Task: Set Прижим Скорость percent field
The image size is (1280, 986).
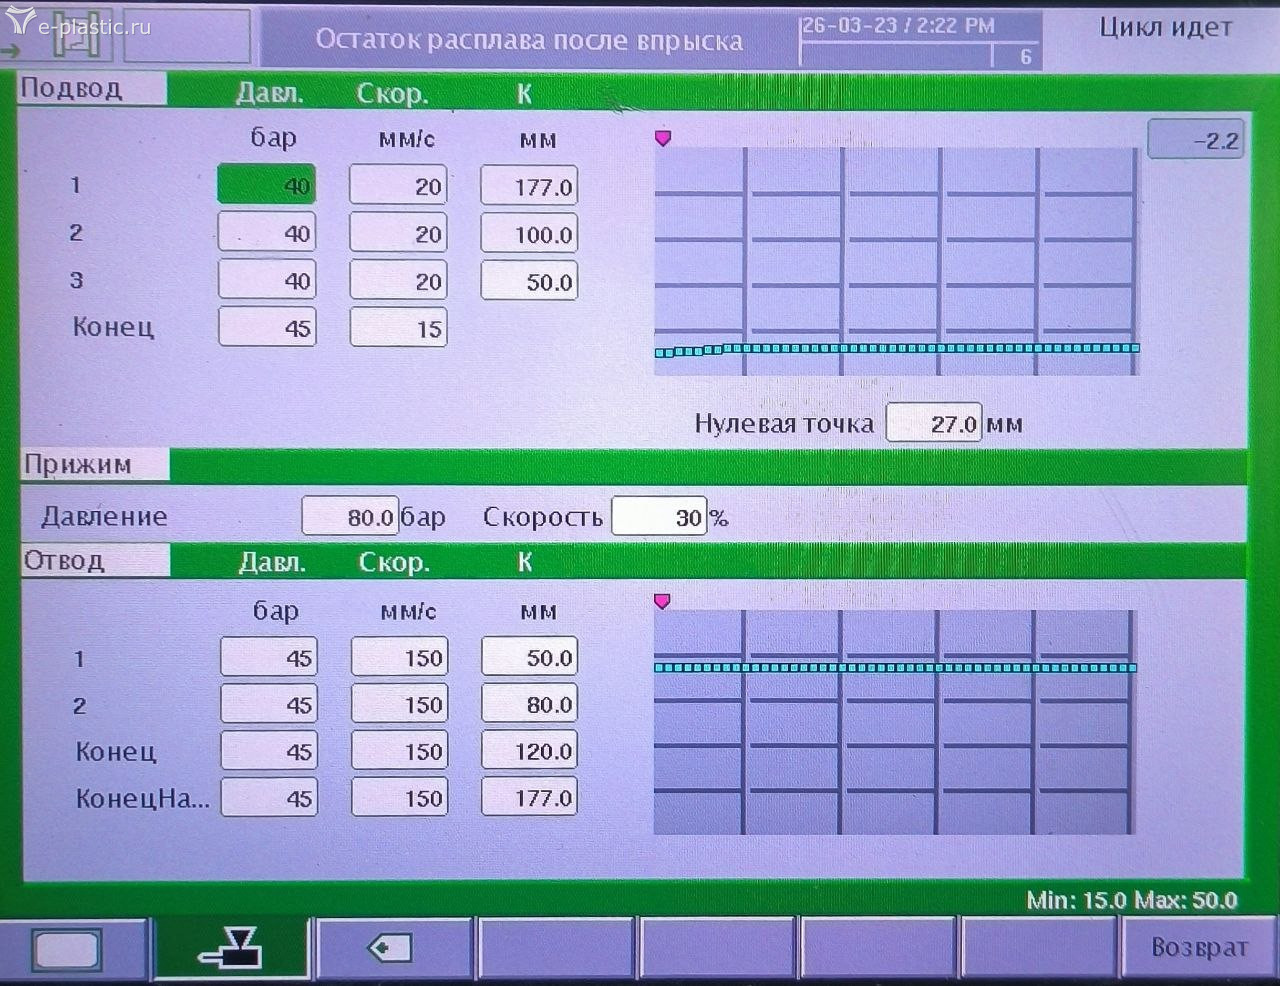Action: click(659, 517)
